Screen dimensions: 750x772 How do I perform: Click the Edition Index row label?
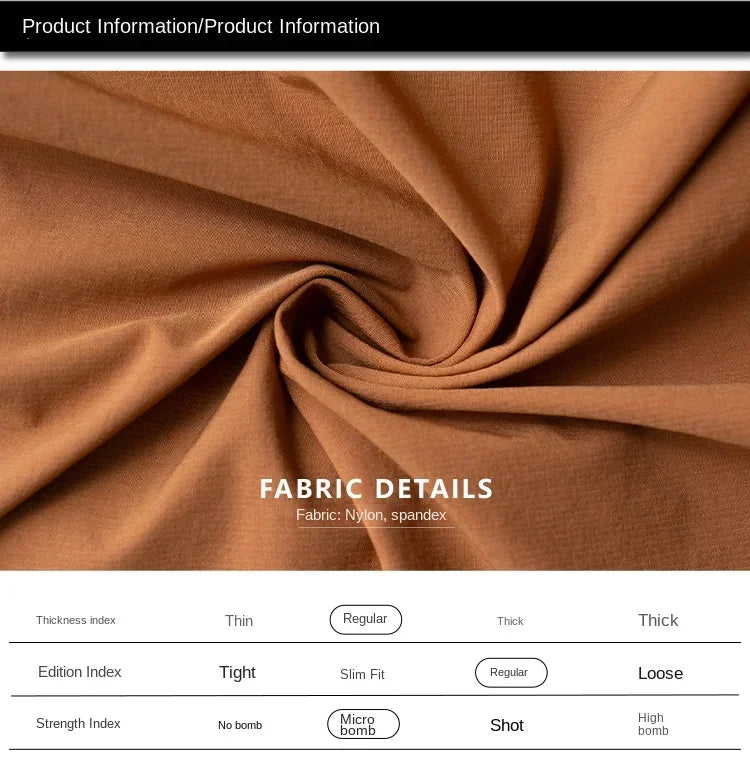tap(80, 672)
